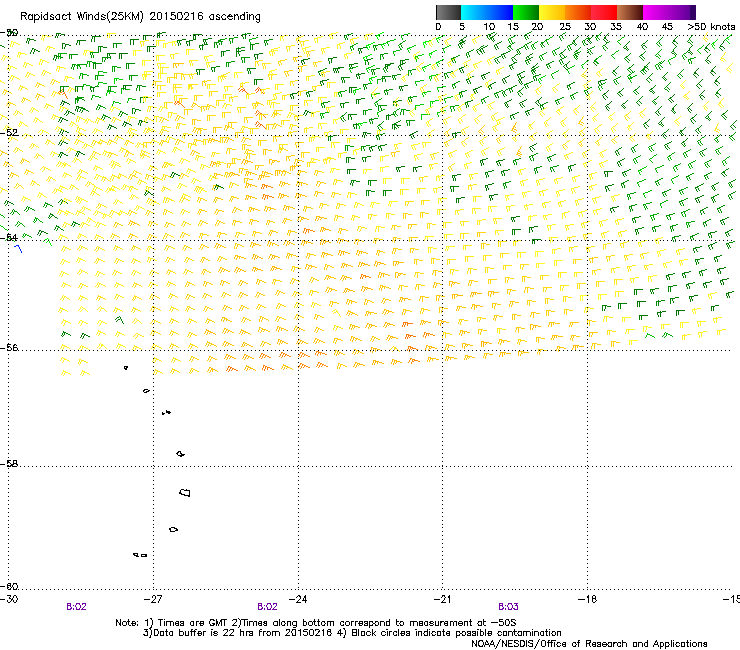The width and height of the screenshot is (740, 650).
Task: Click the orange 25-30 knots legend swatch
Action: click(x=578, y=12)
